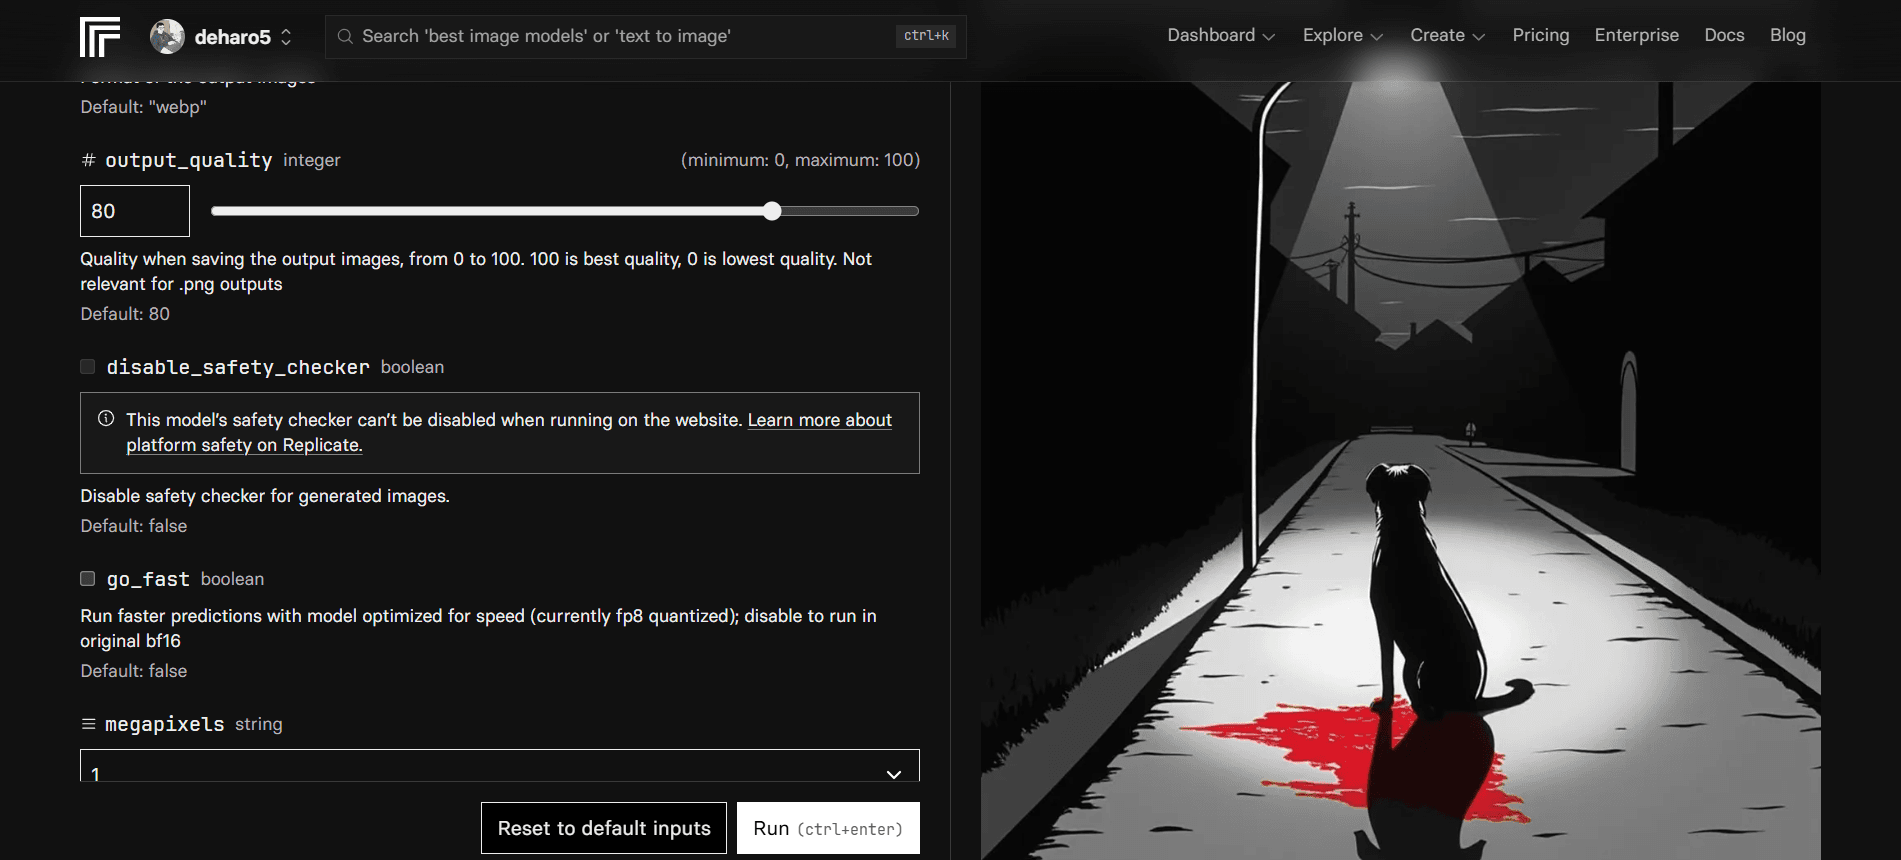Click the hash icon beside output_quality
The width and height of the screenshot is (1901, 860).
coord(88,160)
